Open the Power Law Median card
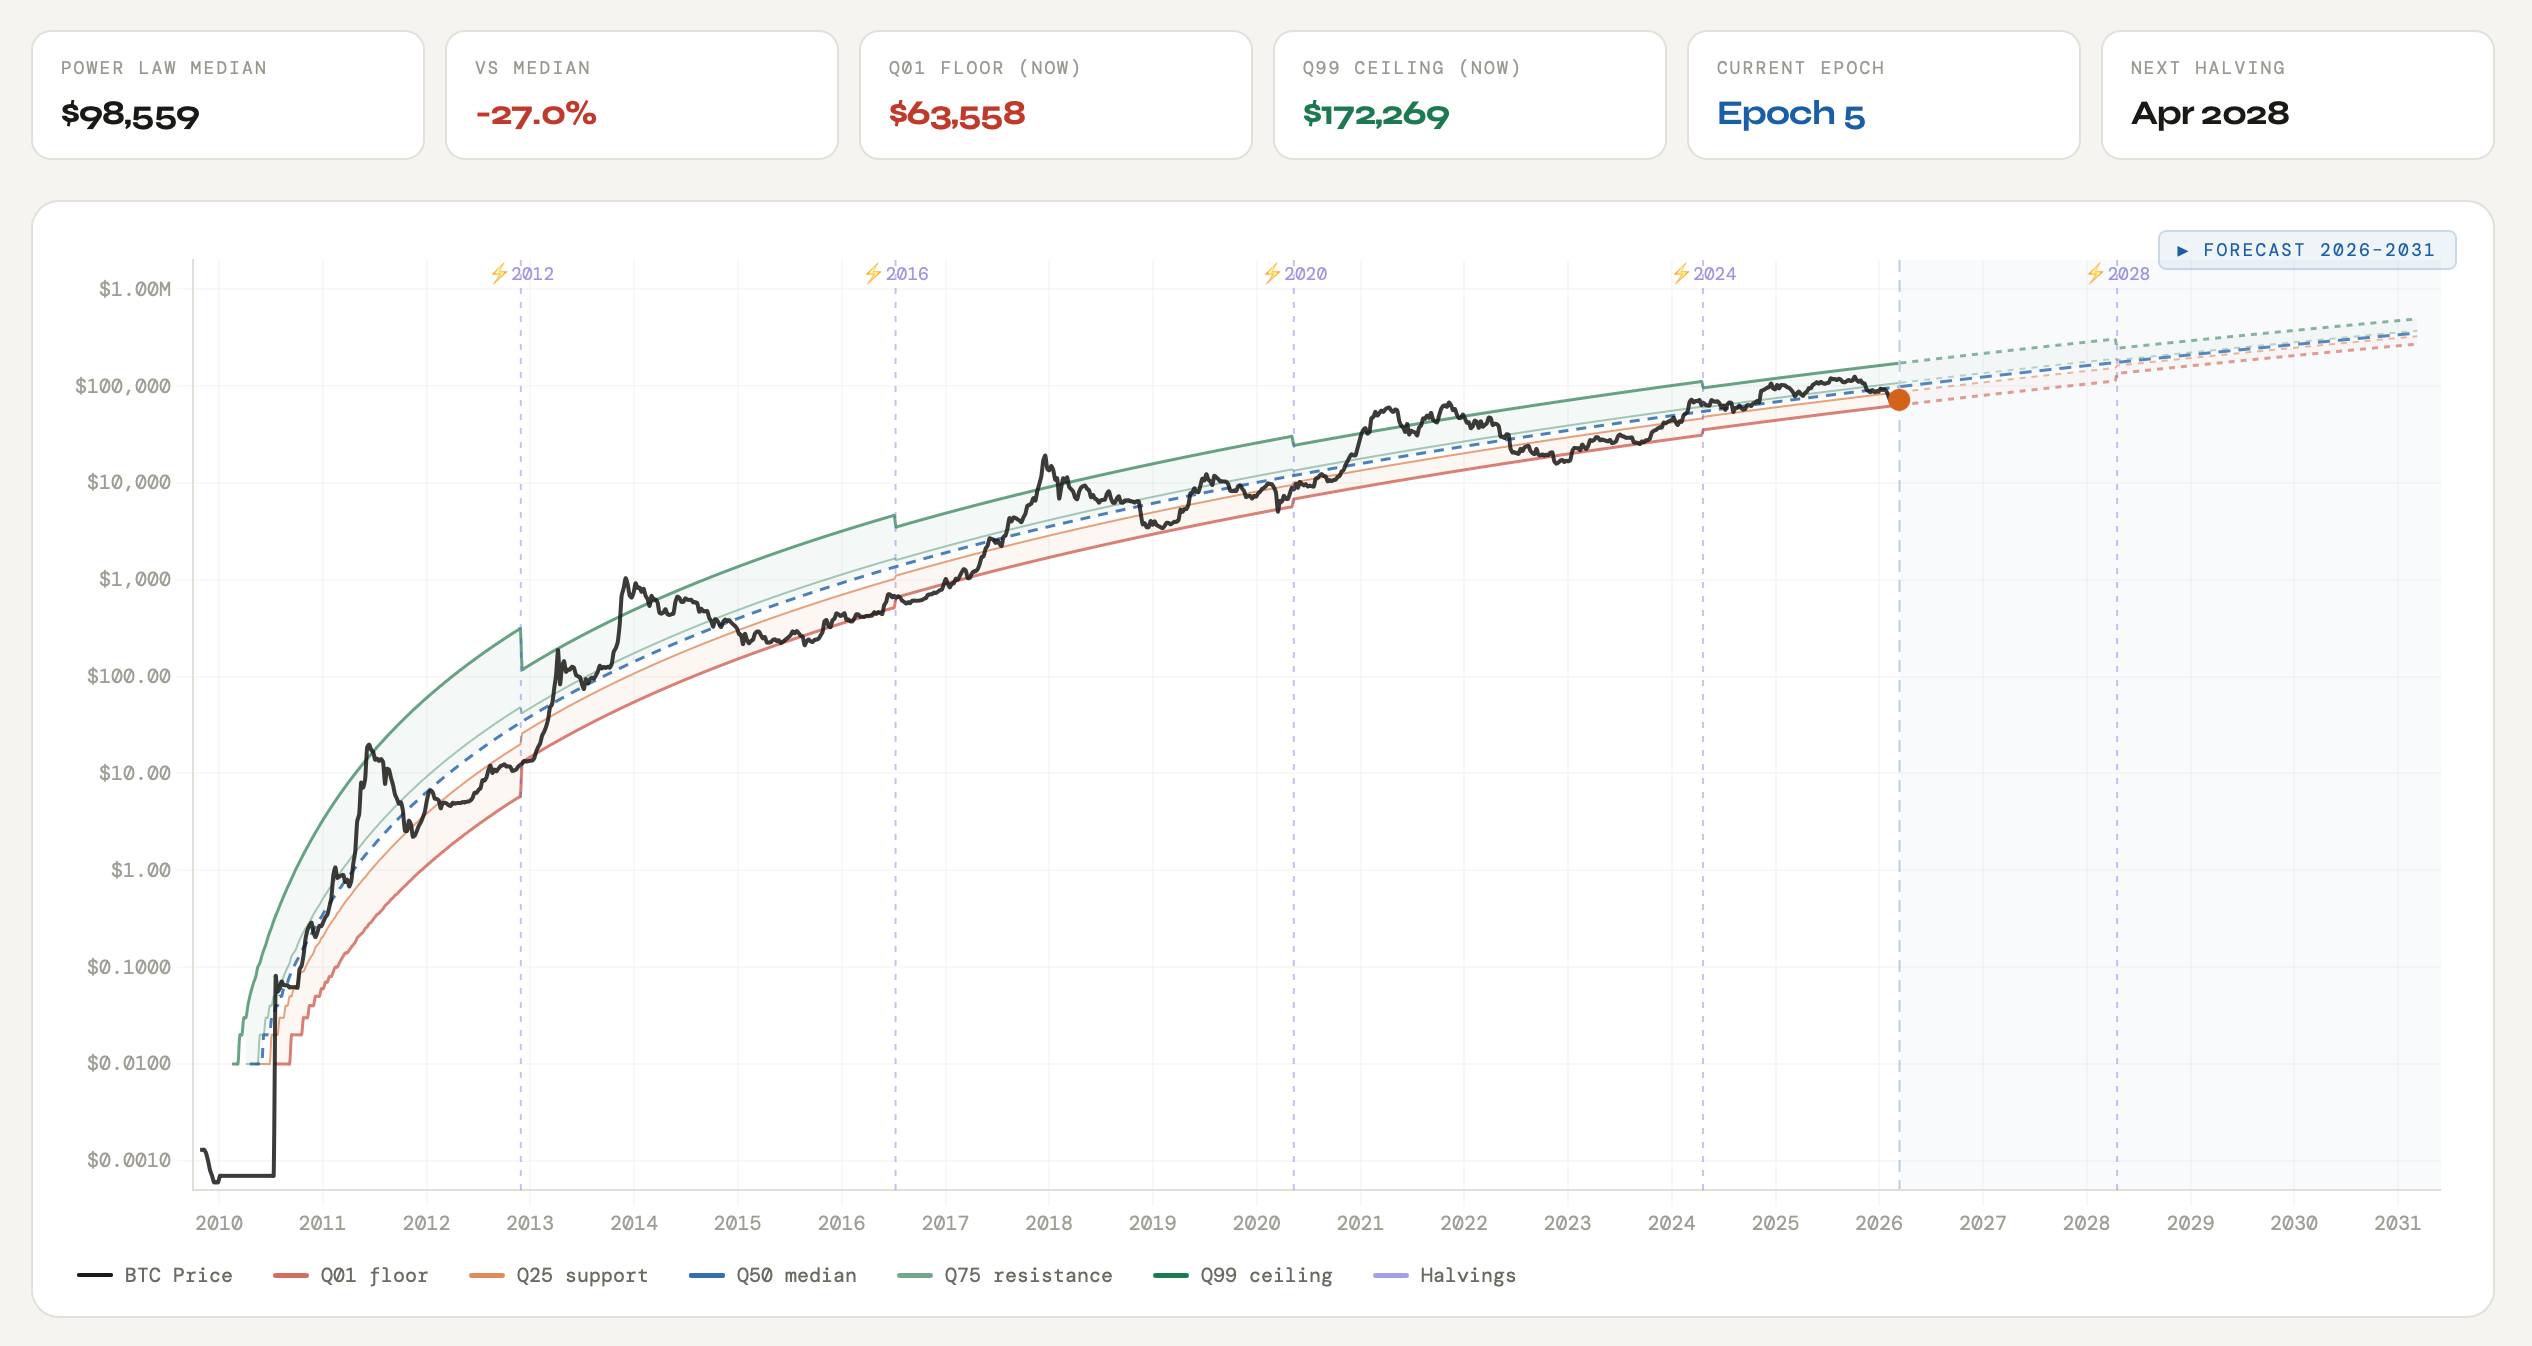The height and width of the screenshot is (1346, 2532). click(228, 95)
